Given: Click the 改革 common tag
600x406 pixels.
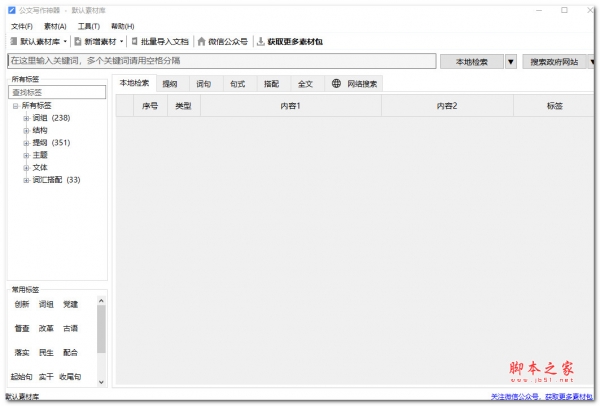Looking at the screenshot, I should click(46, 328).
